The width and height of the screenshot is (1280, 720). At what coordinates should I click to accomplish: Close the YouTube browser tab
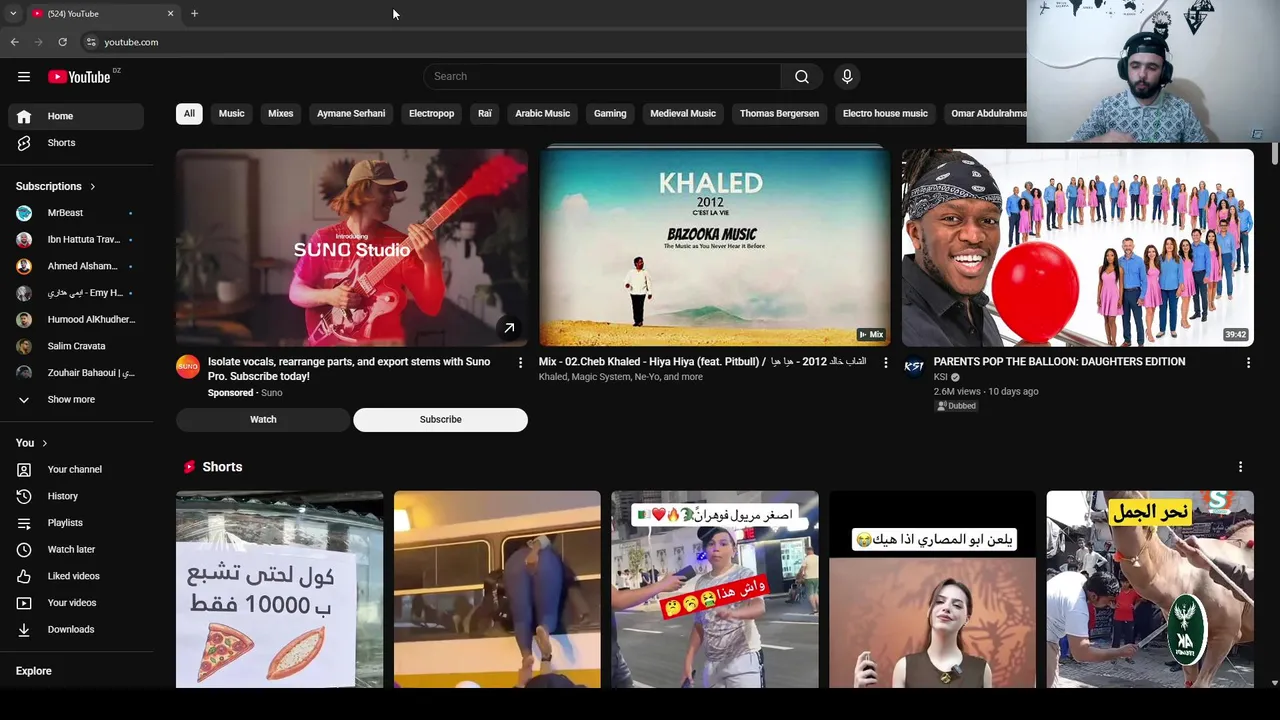point(170,14)
